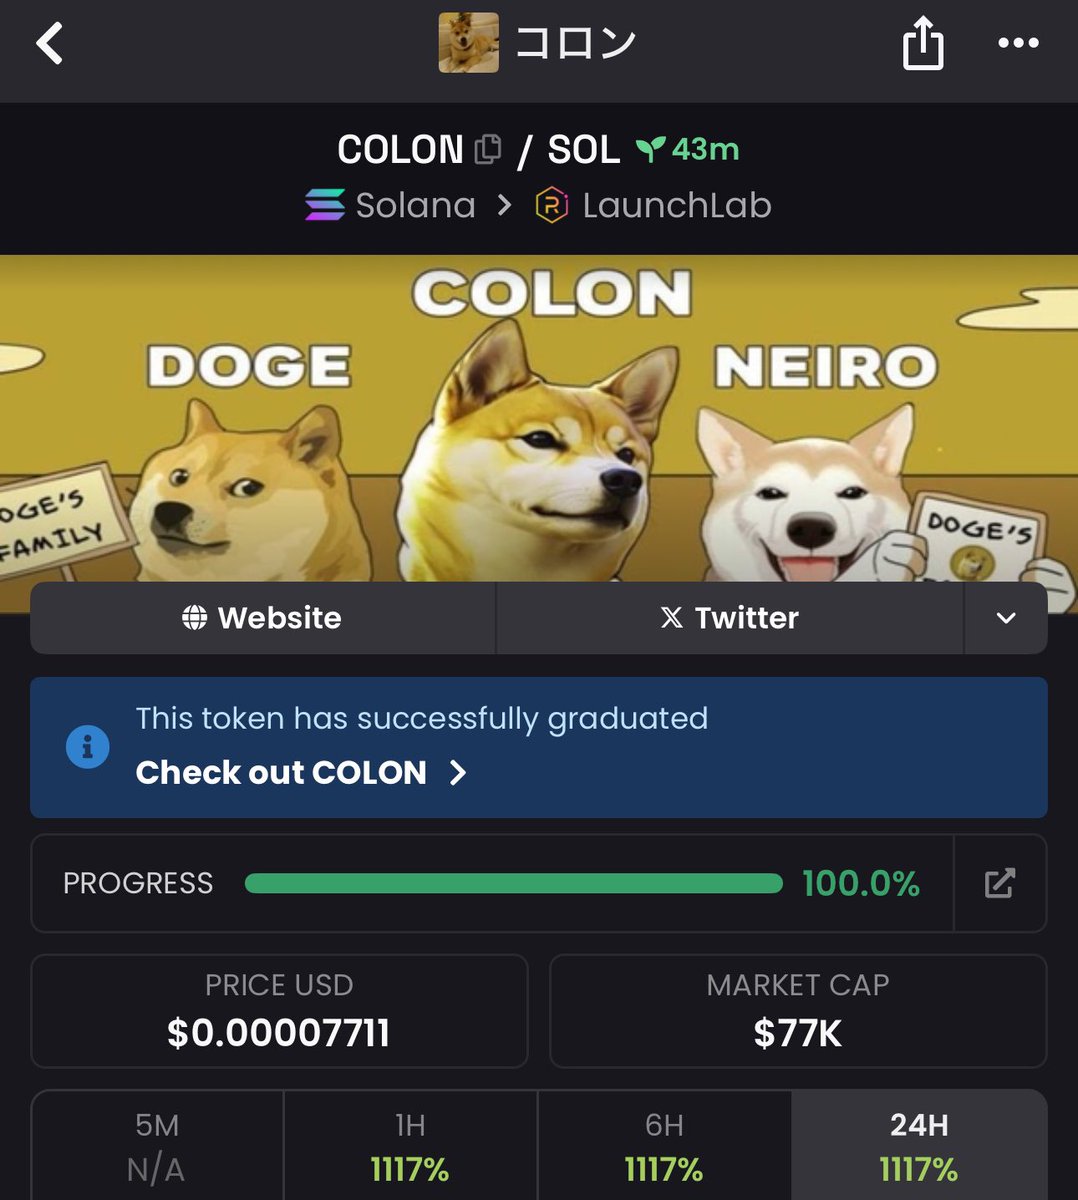
Task: Select the 1H timeframe tab
Action: point(410,1146)
